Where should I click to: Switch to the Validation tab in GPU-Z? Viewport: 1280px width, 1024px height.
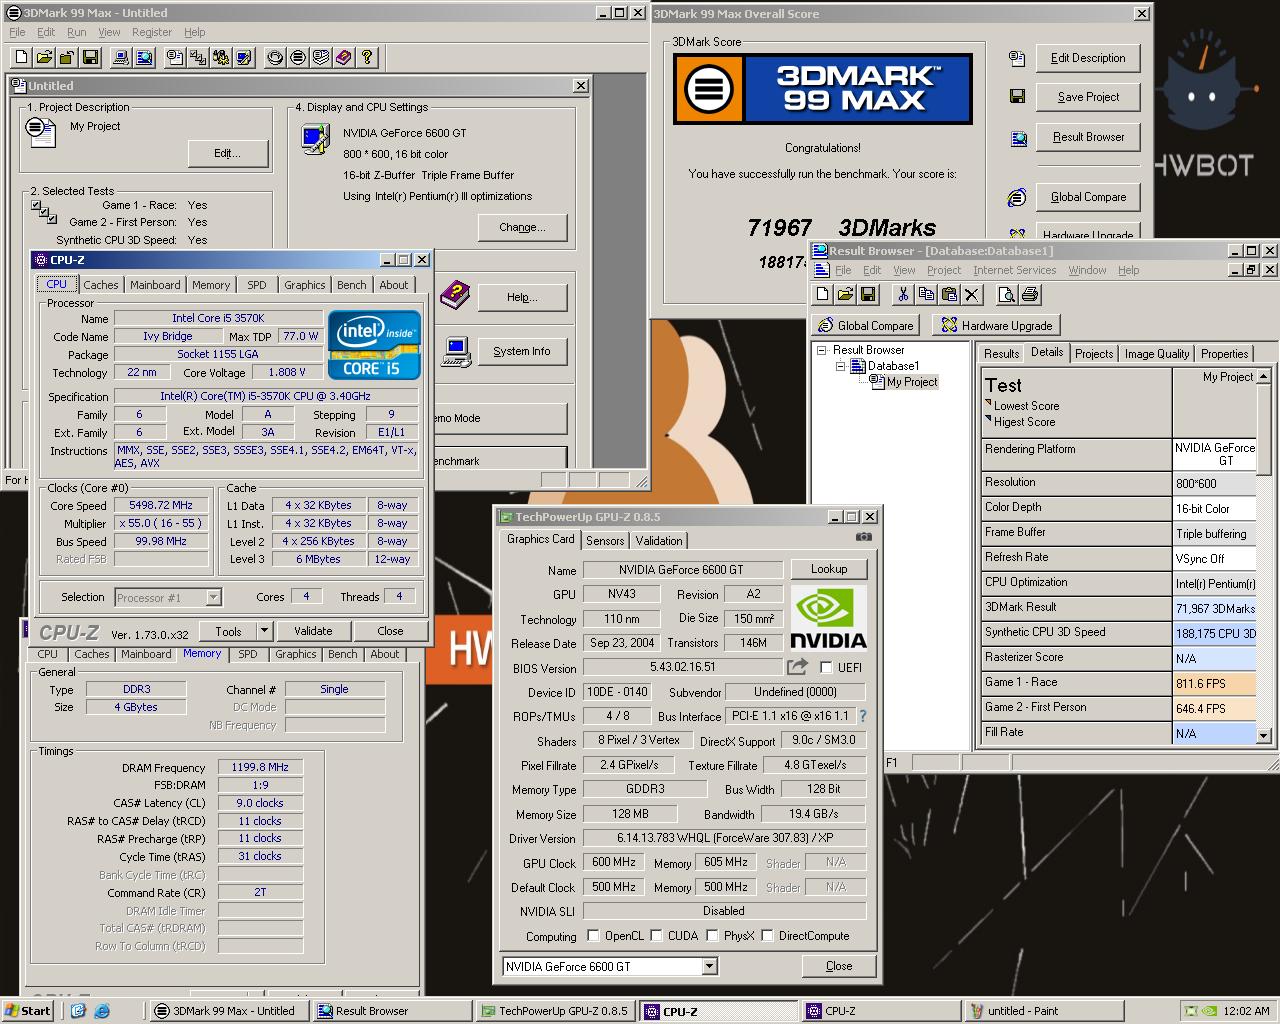(659, 541)
